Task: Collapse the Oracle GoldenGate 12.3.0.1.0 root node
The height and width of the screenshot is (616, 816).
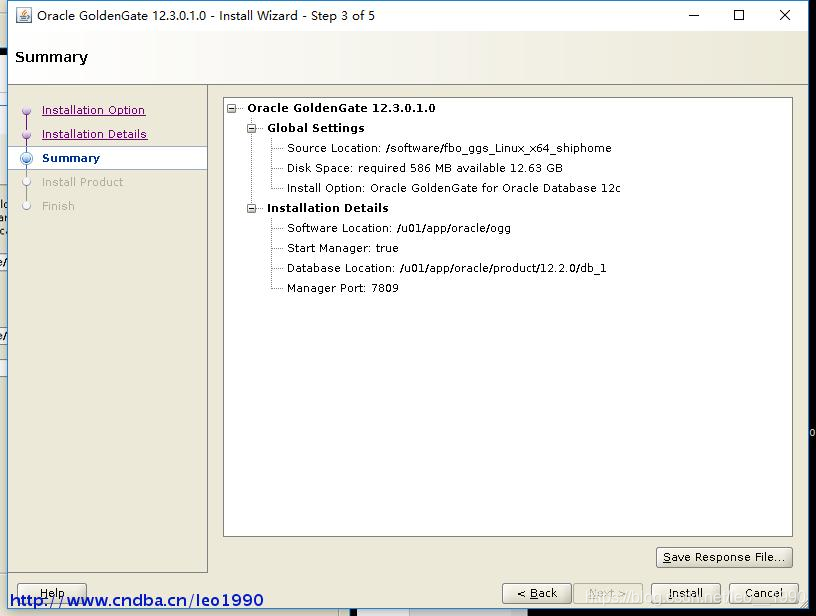Action: tap(232, 108)
